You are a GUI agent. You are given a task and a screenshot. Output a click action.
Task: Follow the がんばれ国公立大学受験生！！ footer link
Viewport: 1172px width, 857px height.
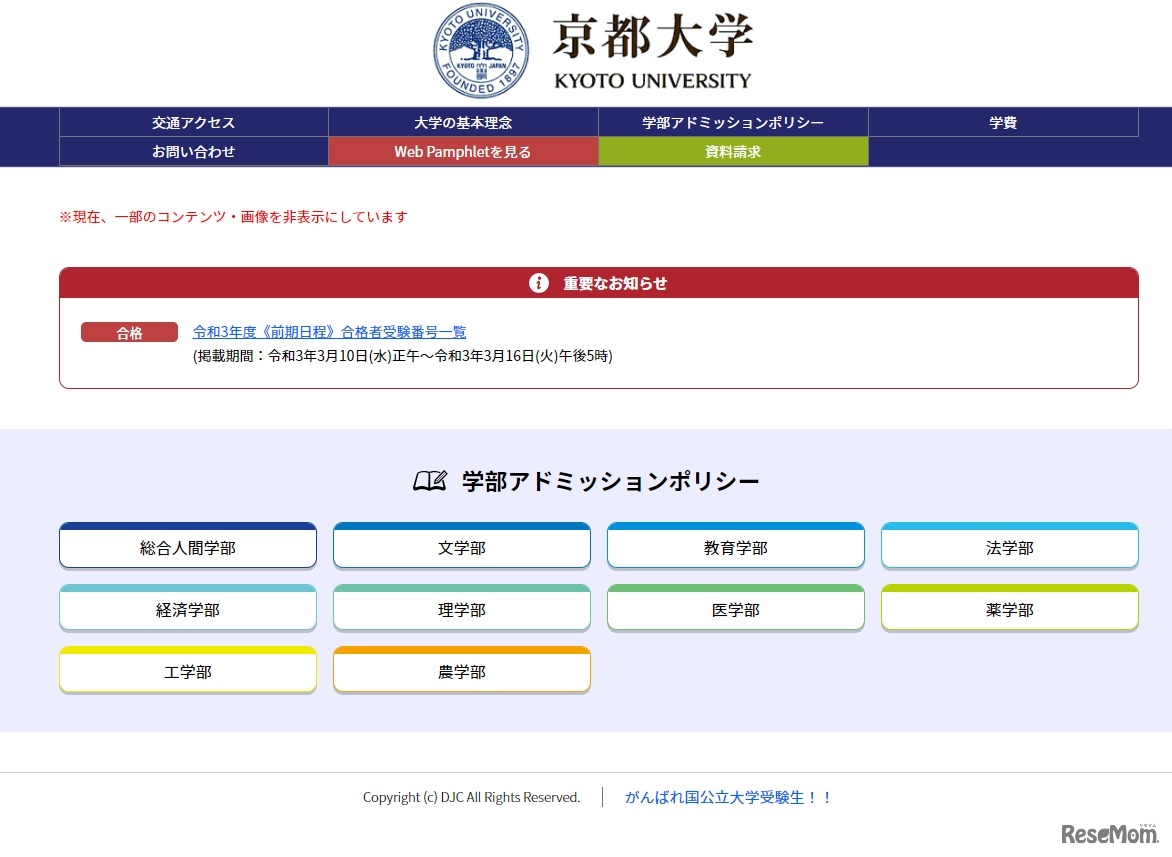(728, 797)
